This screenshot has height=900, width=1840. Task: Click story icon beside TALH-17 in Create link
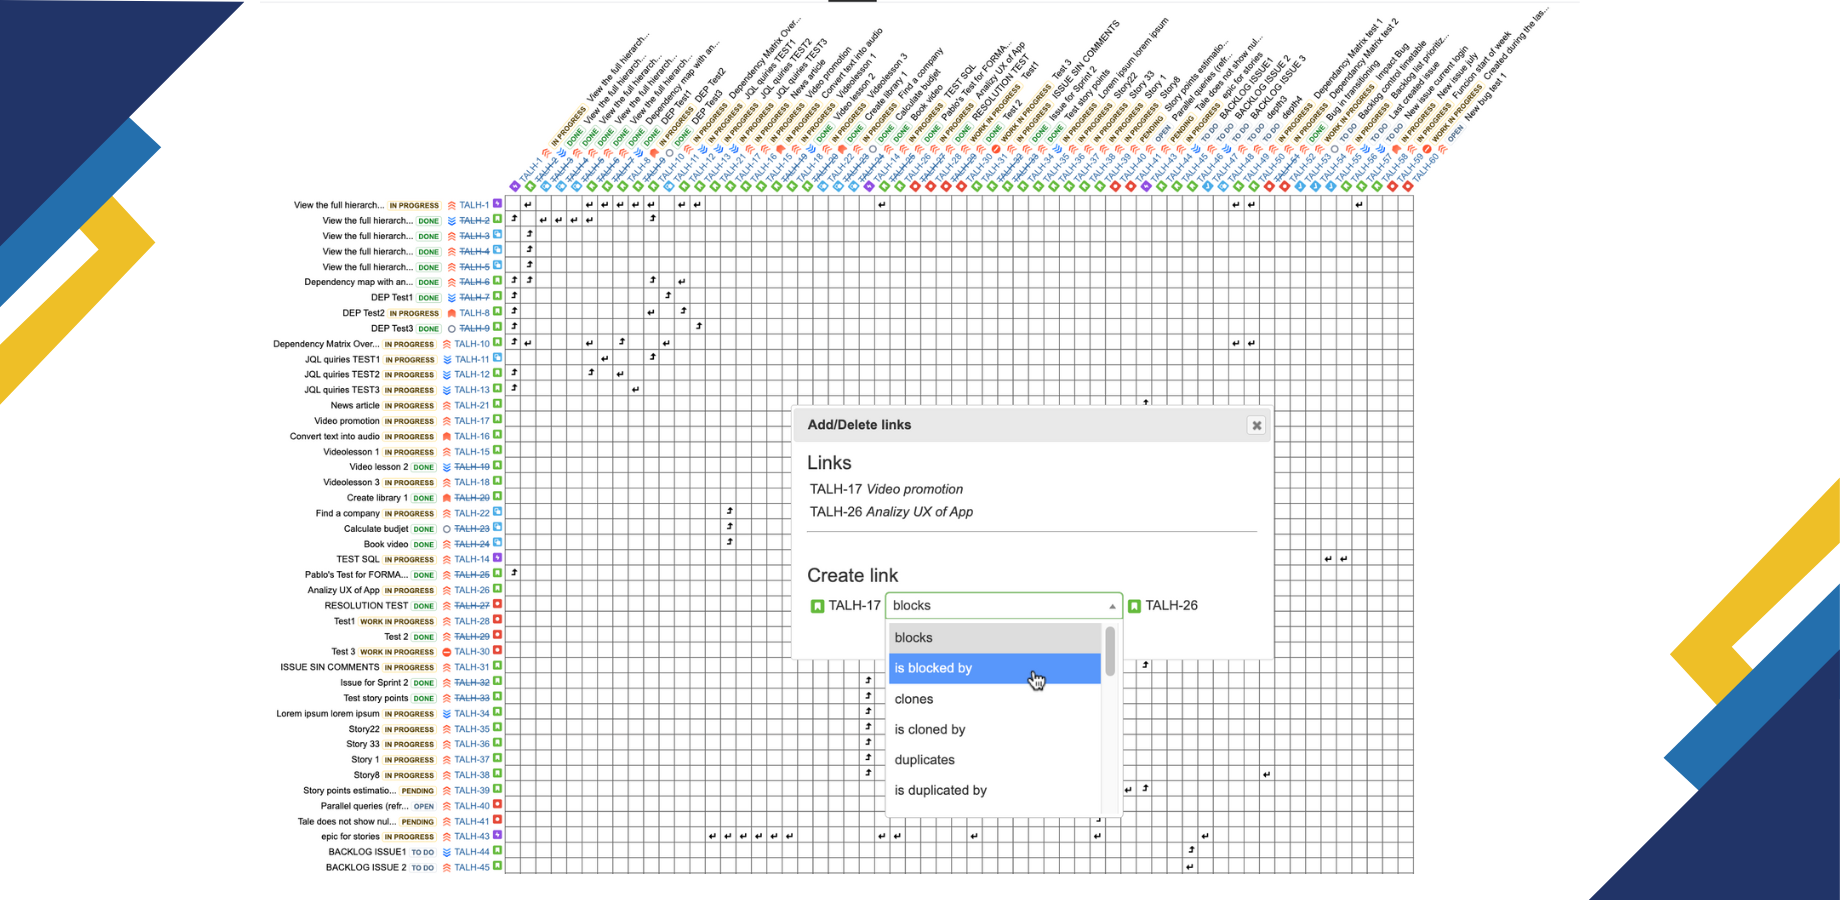pos(817,606)
